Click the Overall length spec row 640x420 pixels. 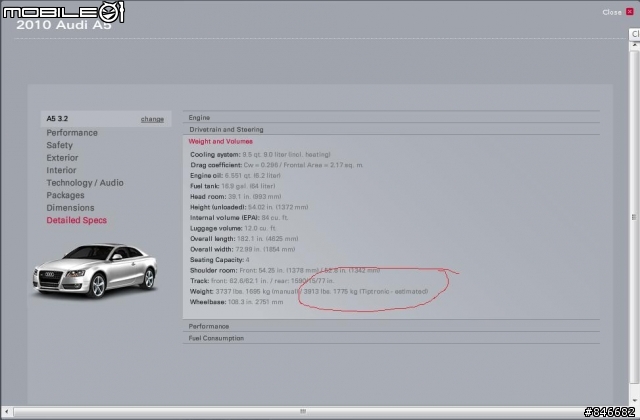[244, 239]
